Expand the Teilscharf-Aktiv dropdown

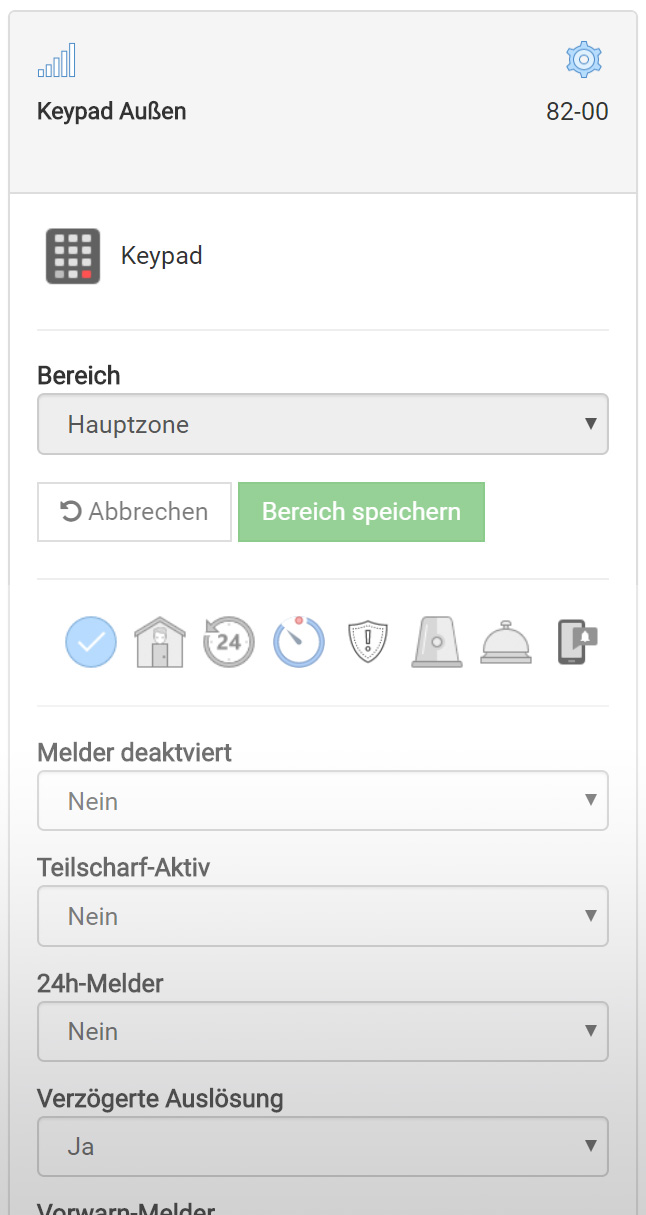click(322, 916)
